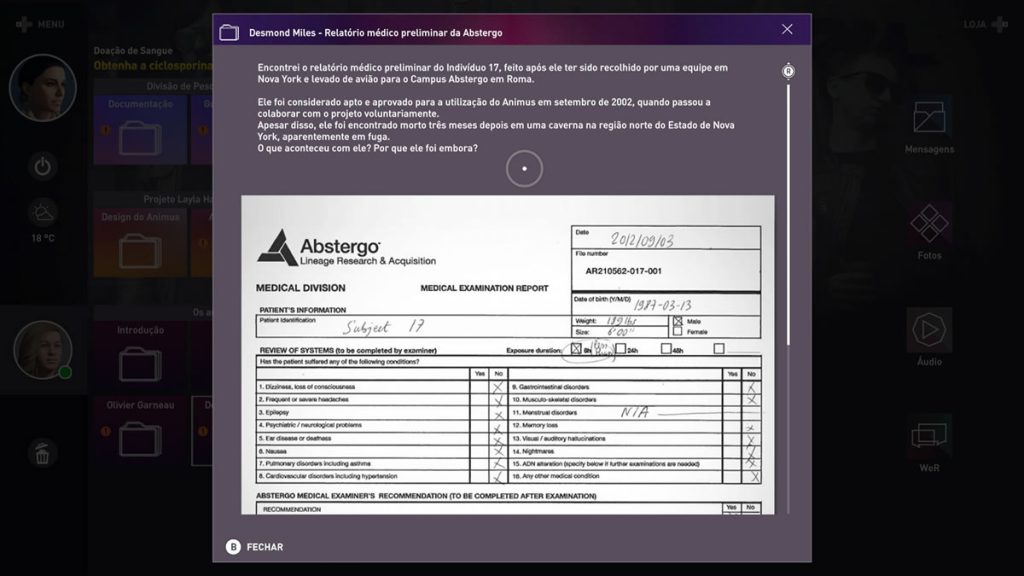
Task: Open the Fotos gallery icon
Action: click(x=929, y=224)
